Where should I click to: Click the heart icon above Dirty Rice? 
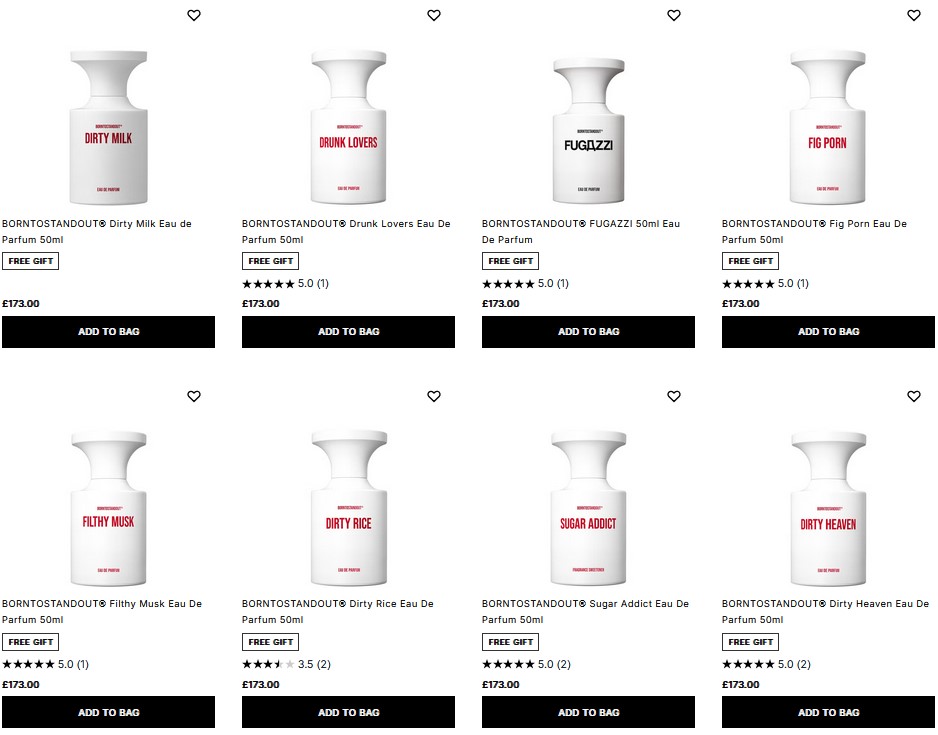click(434, 396)
